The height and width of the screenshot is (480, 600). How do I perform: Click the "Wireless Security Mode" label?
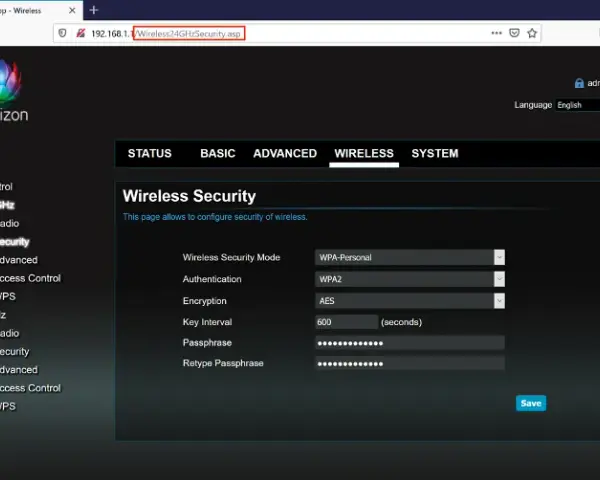pos(232,257)
